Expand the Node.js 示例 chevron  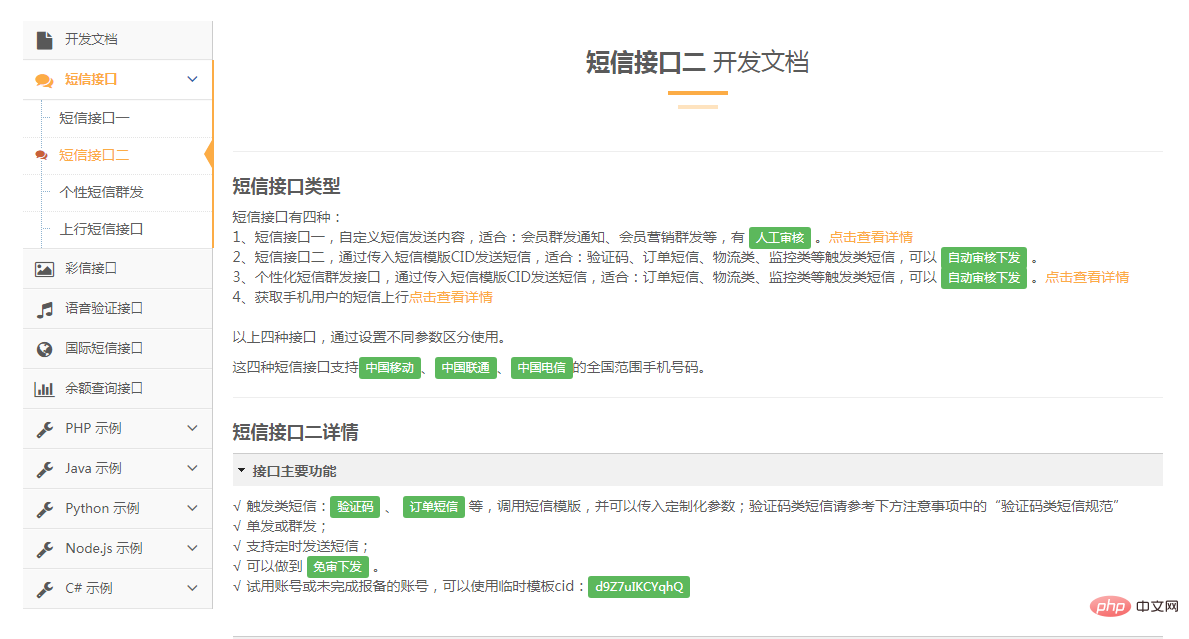(x=193, y=548)
